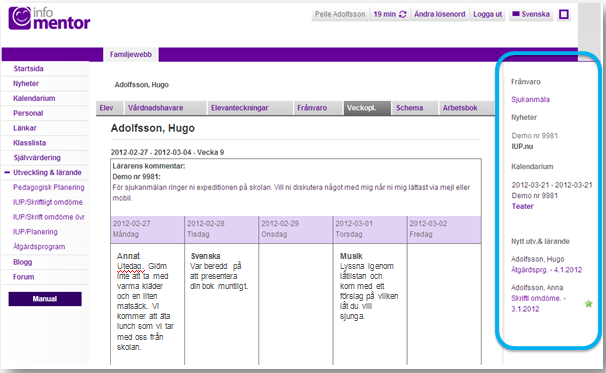The height and width of the screenshot is (373, 606).
Task: Open Pedagogisk Planering in the sidebar
Action: 49,187
